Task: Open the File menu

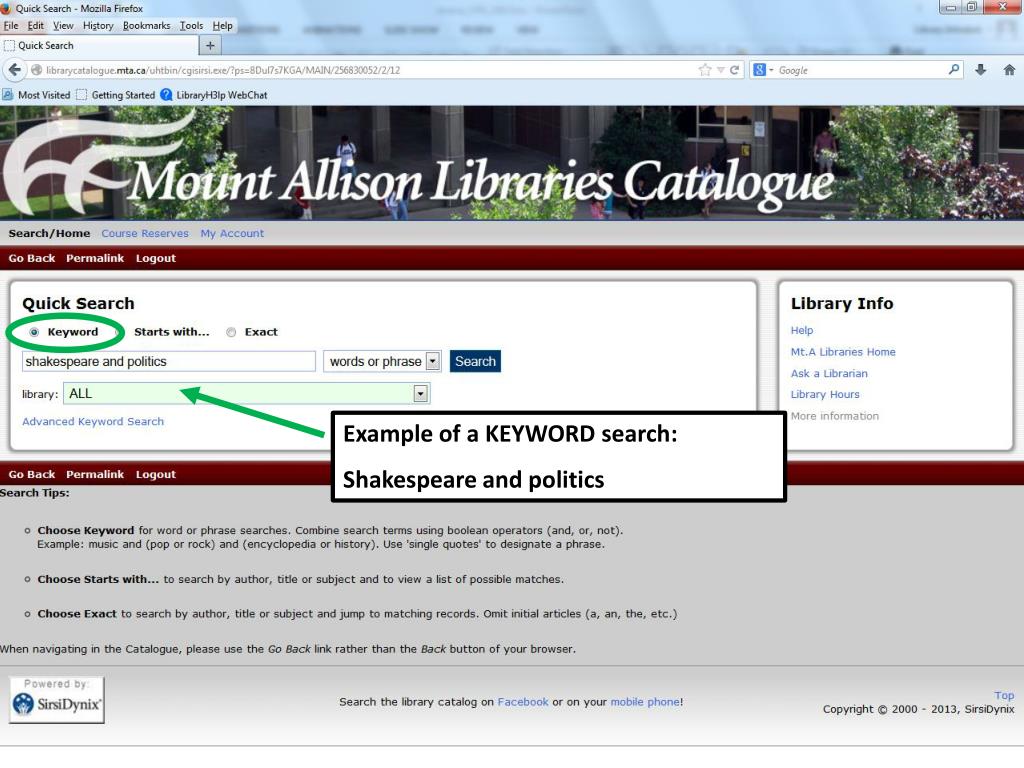Action: point(11,25)
